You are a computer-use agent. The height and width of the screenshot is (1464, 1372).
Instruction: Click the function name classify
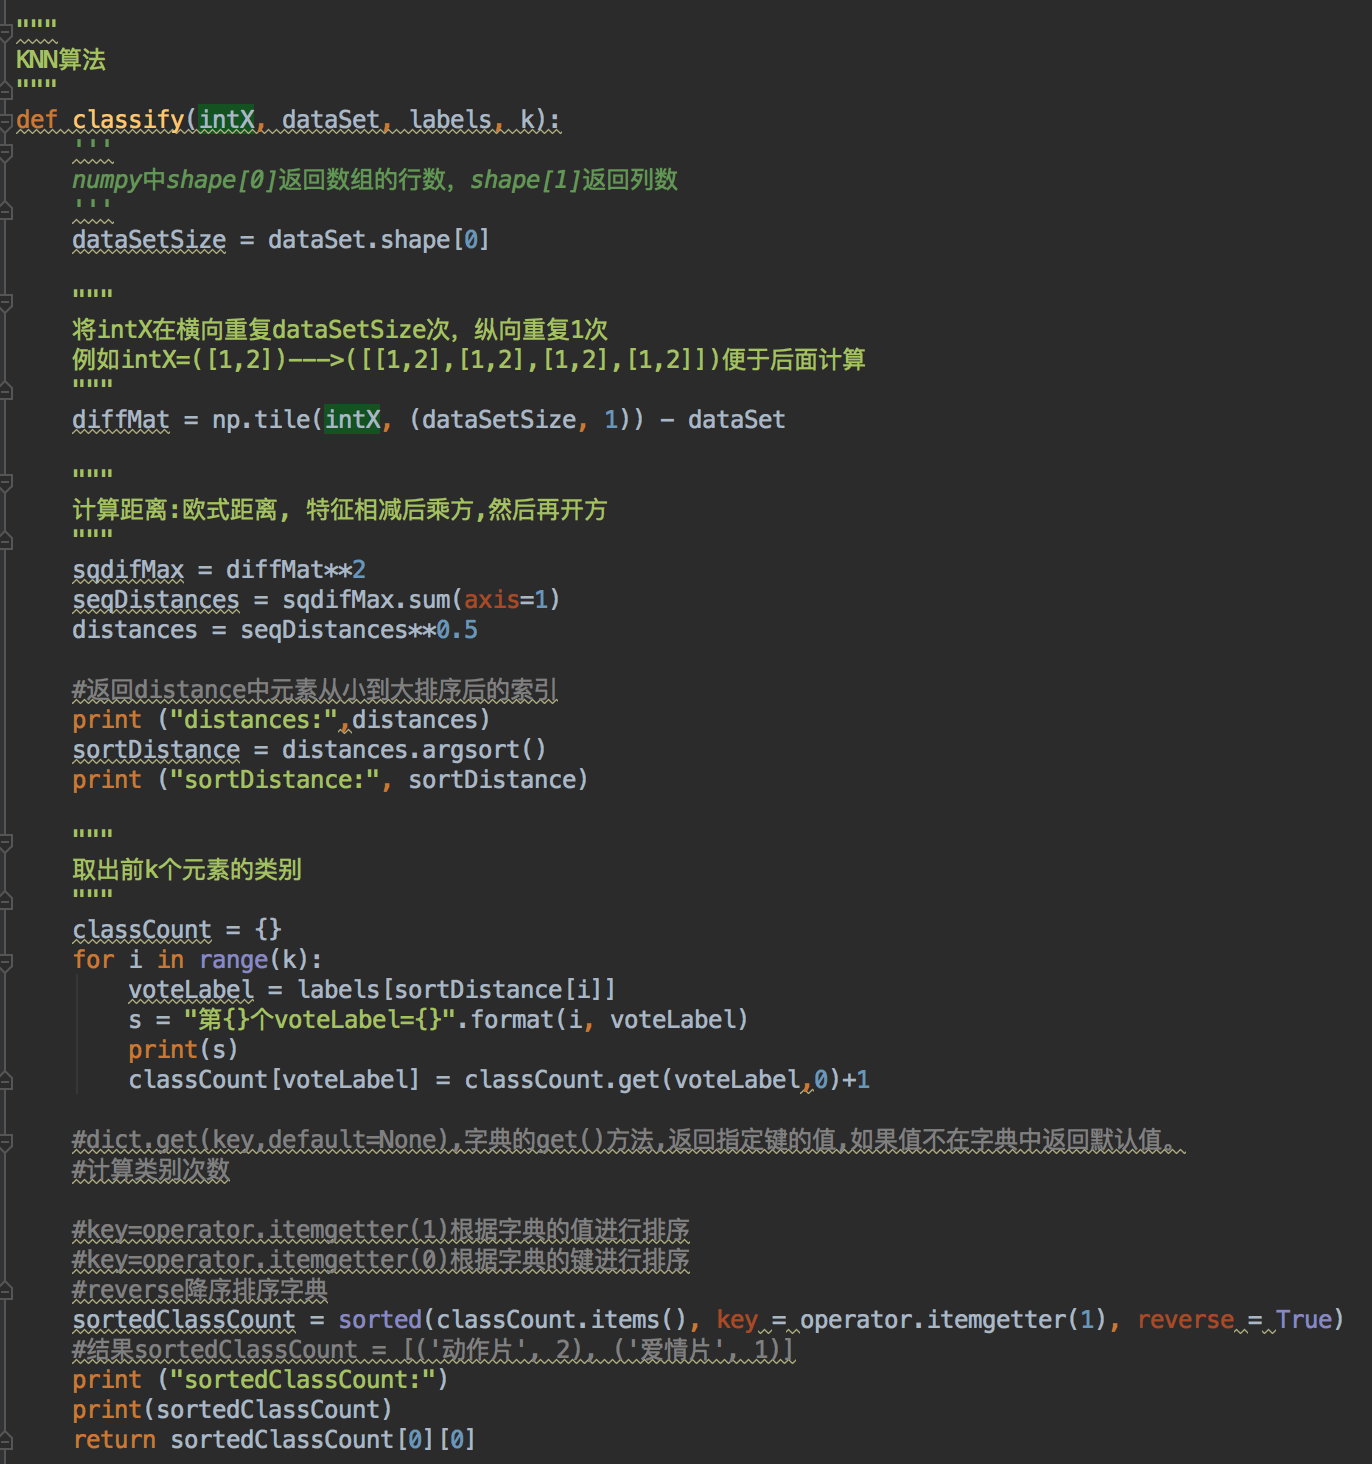tap(128, 120)
